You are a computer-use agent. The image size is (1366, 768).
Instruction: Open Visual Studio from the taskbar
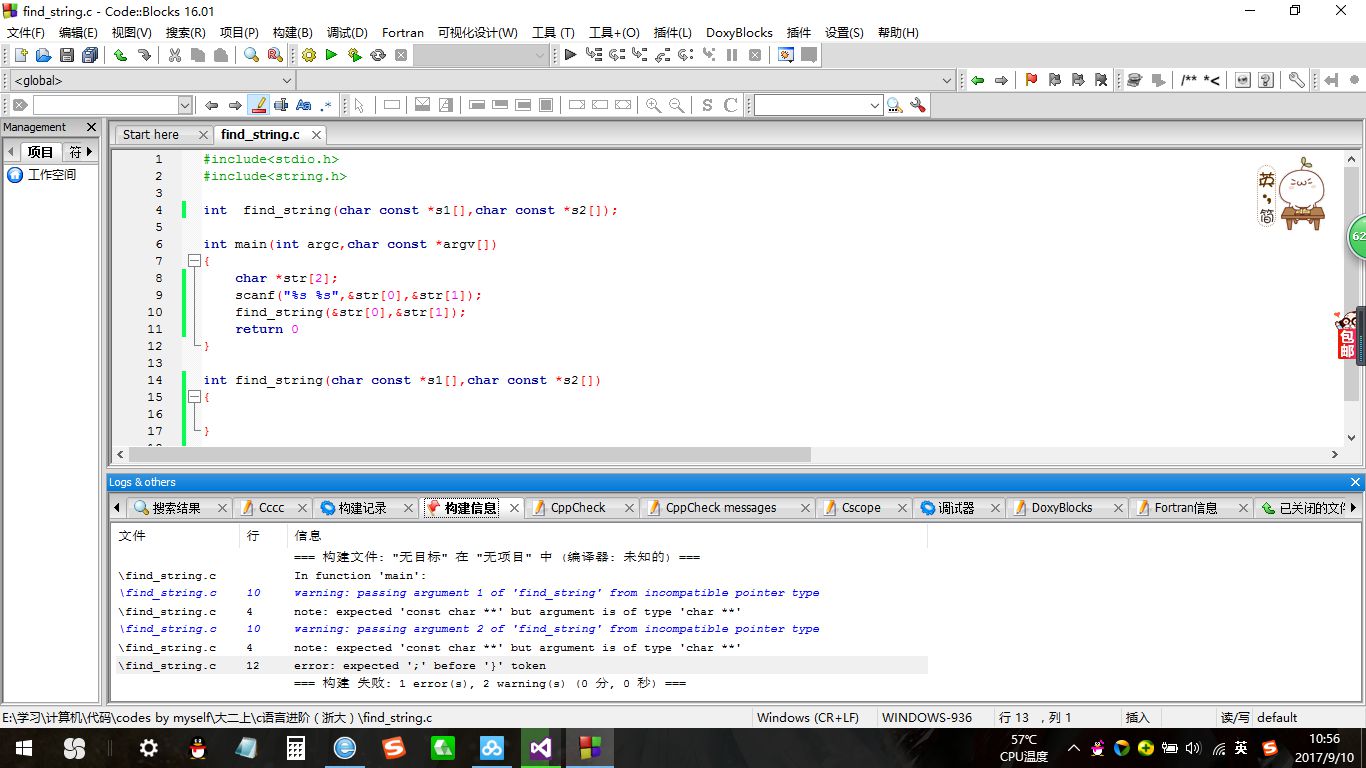540,748
